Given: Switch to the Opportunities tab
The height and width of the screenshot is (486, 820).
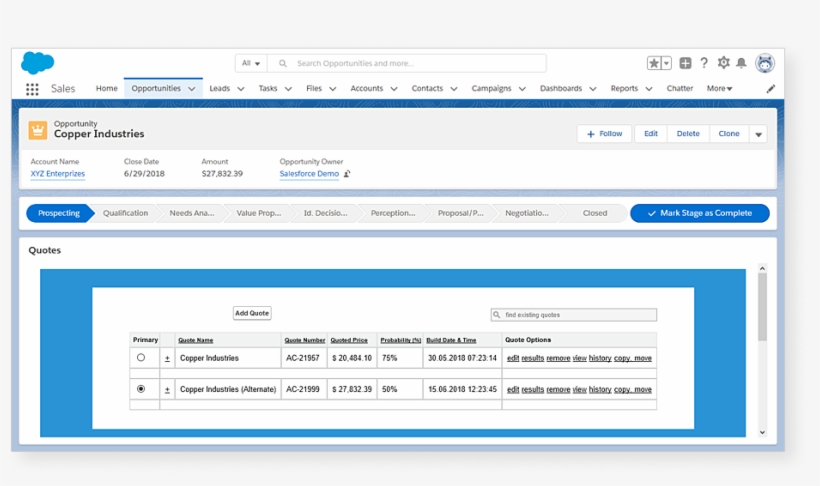Looking at the screenshot, I should [x=156, y=88].
